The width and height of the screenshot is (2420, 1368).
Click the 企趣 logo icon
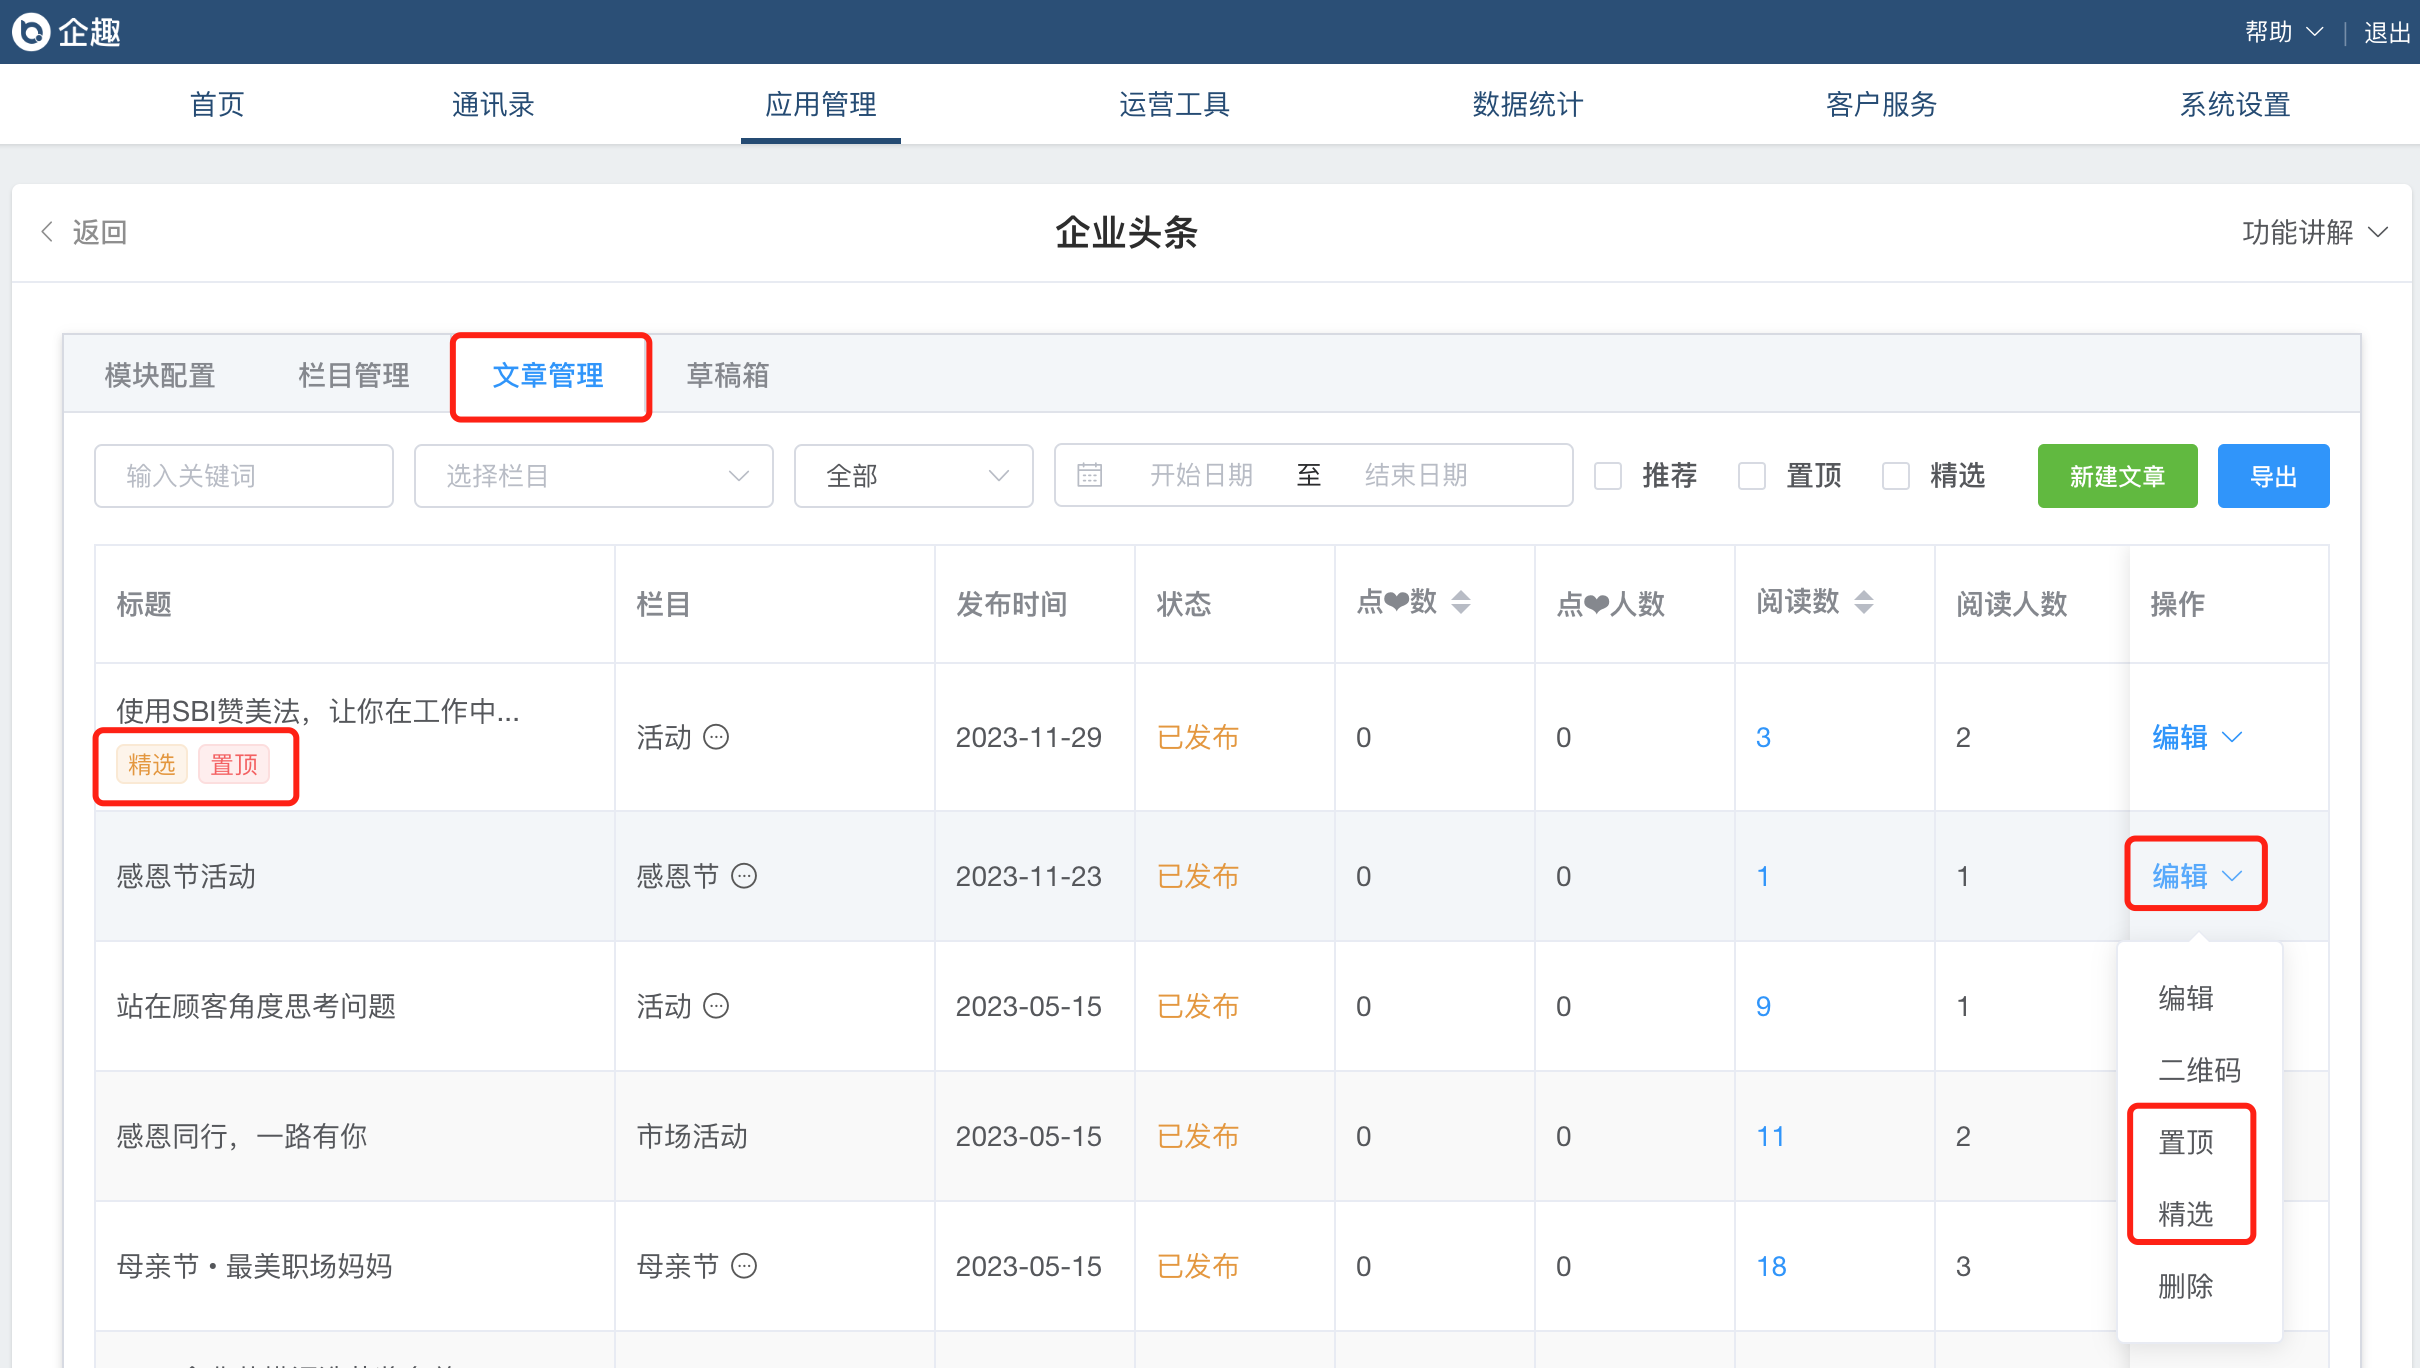point(30,32)
